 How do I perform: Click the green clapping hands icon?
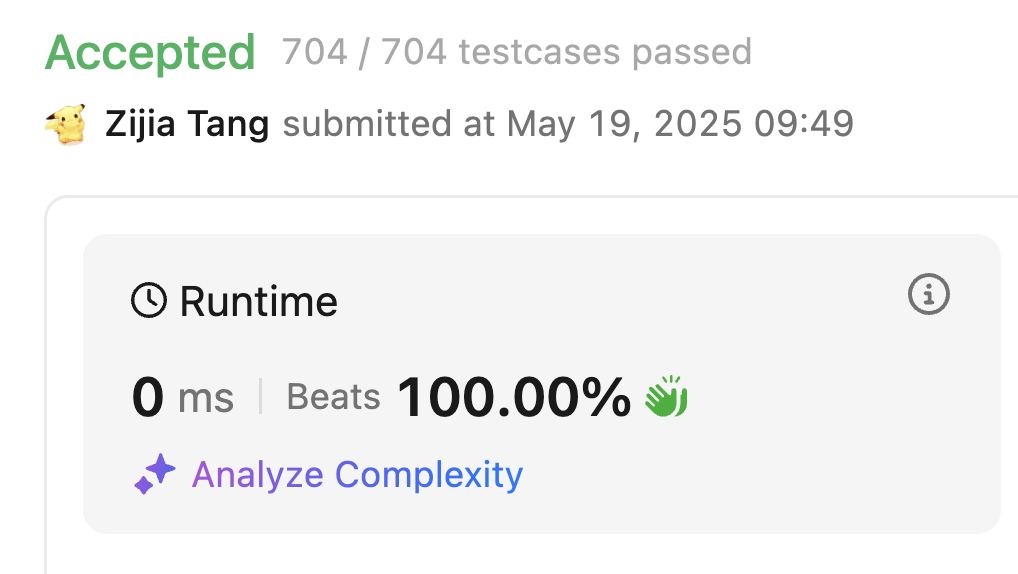pos(666,397)
